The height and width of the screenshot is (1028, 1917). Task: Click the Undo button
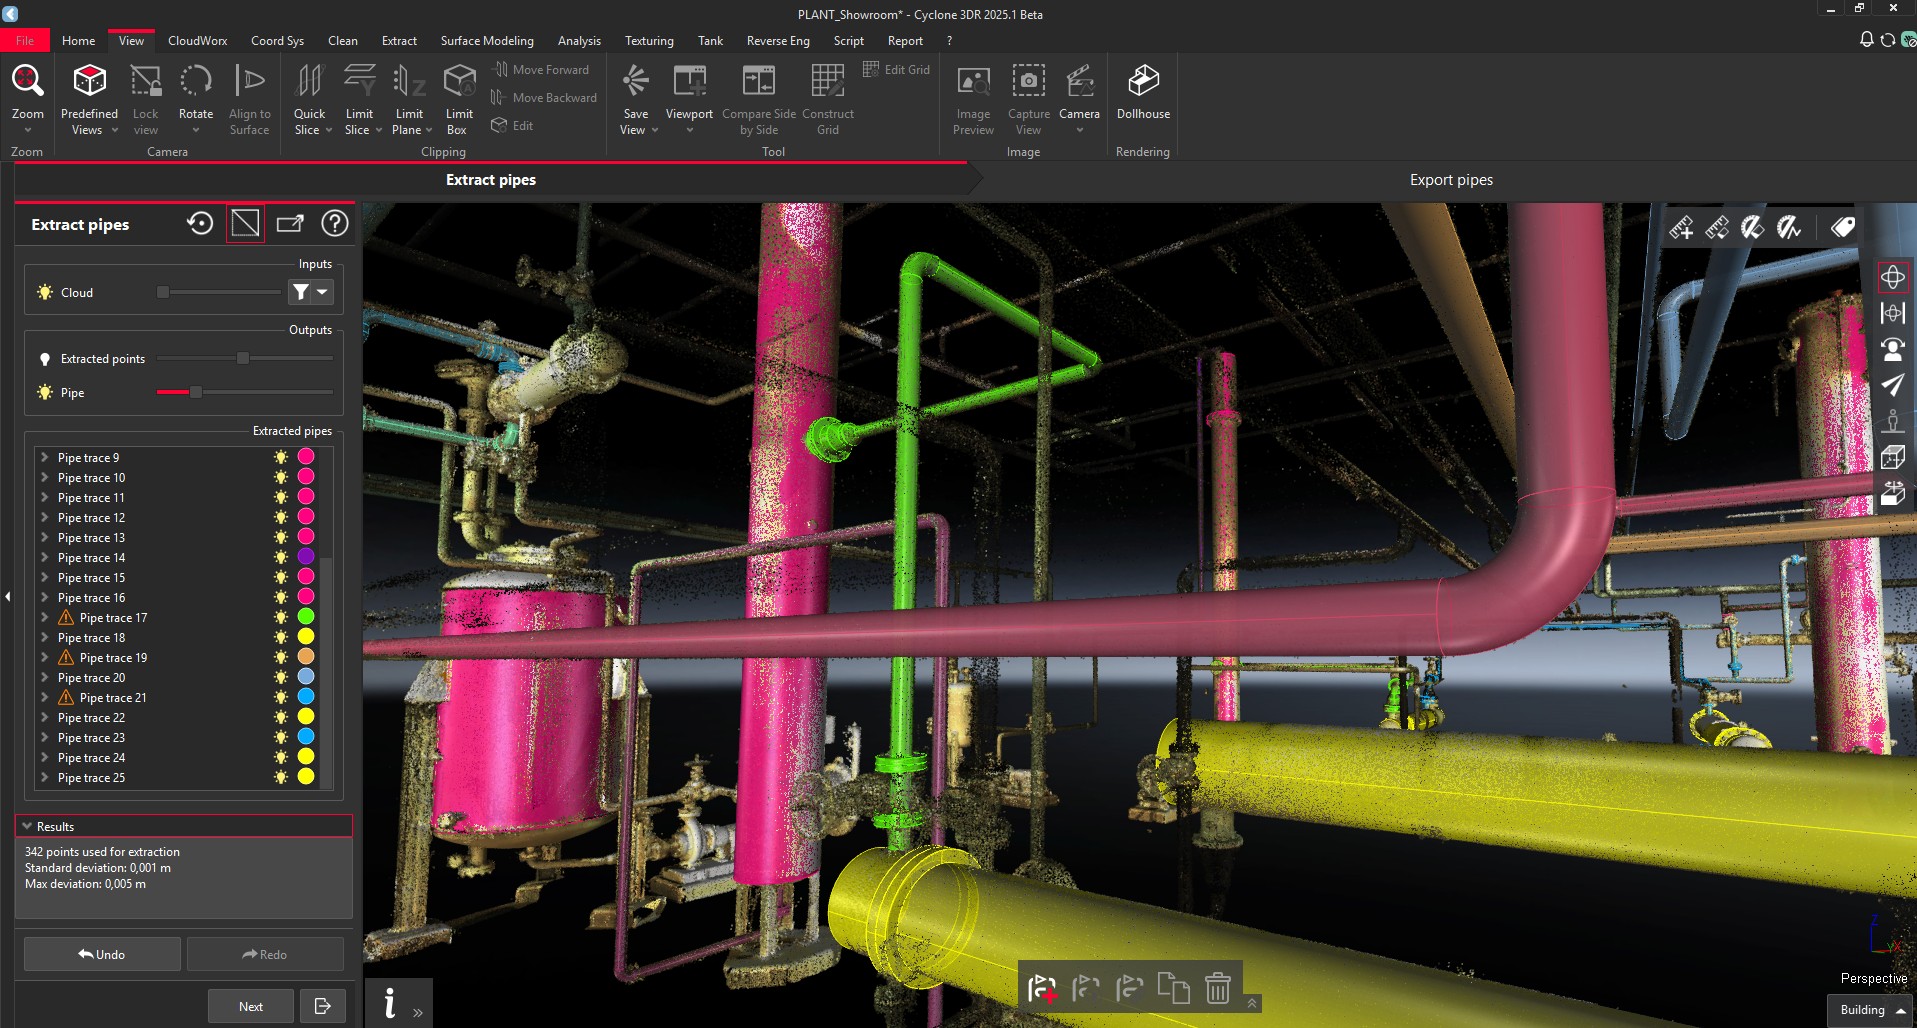[x=101, y=953]
